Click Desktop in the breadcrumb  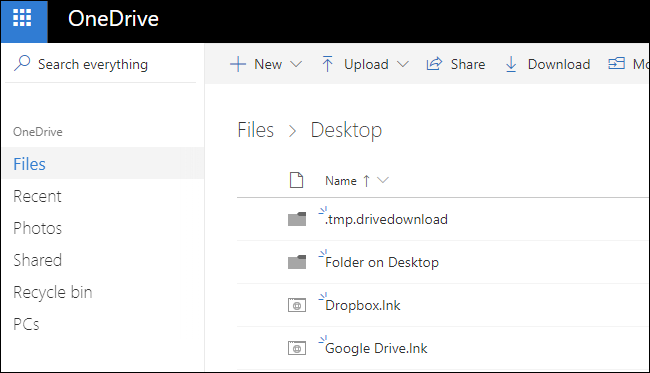(346, 131)
